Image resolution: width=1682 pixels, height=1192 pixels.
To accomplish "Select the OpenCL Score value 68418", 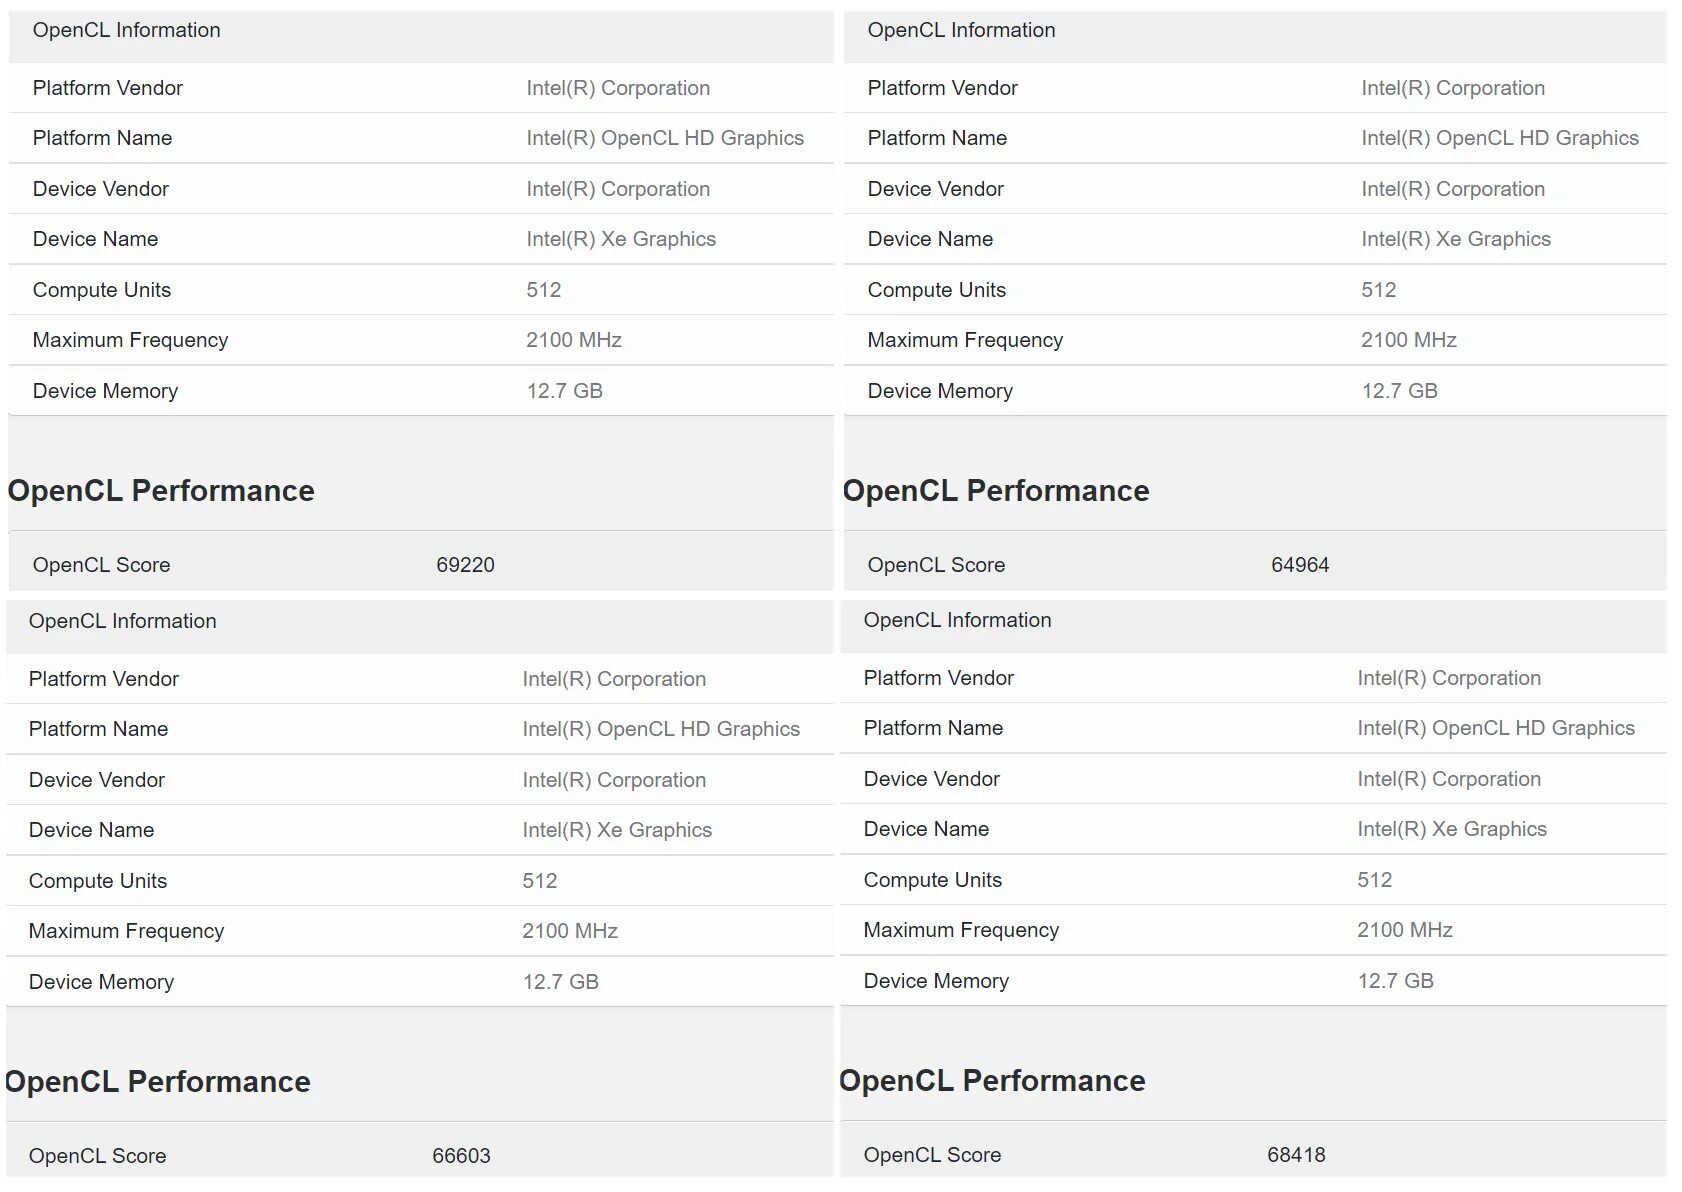I will point(1296,1155).
